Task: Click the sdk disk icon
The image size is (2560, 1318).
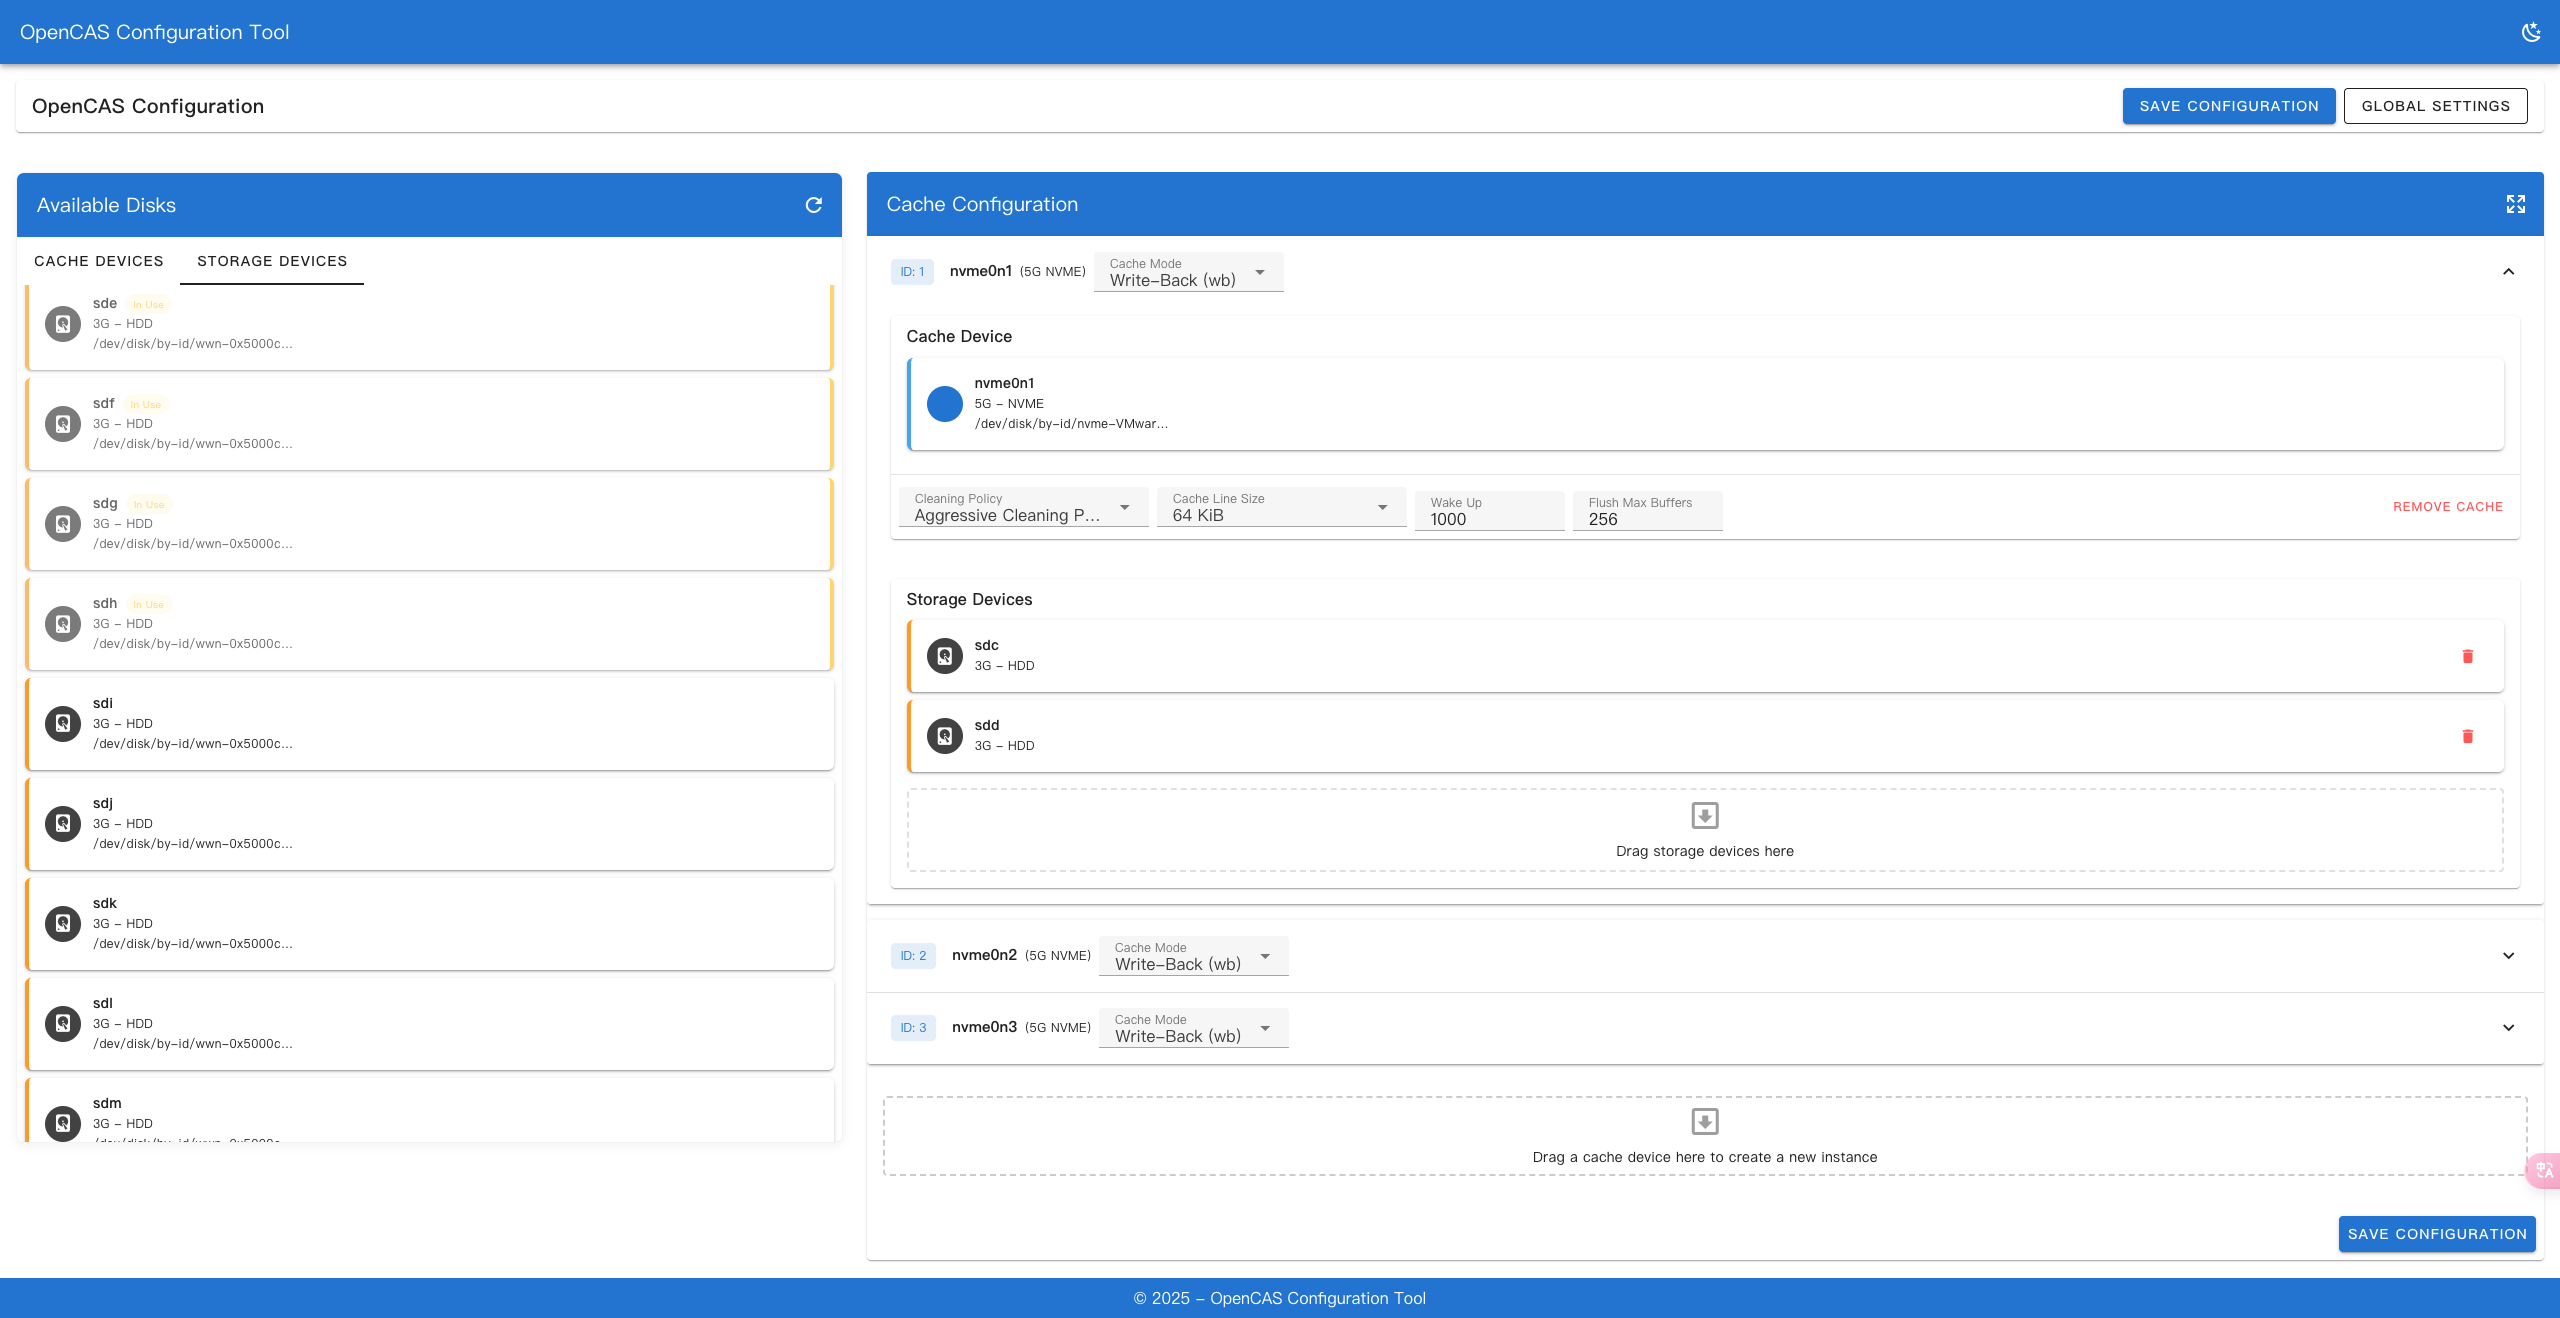Action: click(63, 924)
